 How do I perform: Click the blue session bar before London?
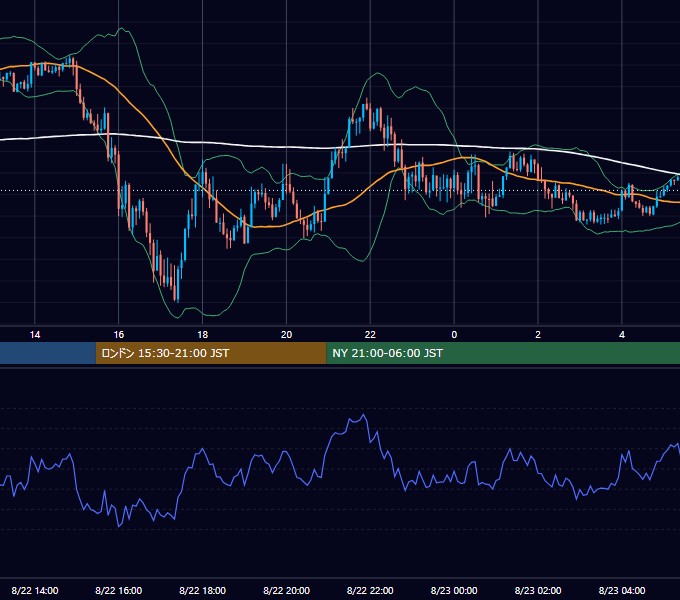click(x=48, y=353)
